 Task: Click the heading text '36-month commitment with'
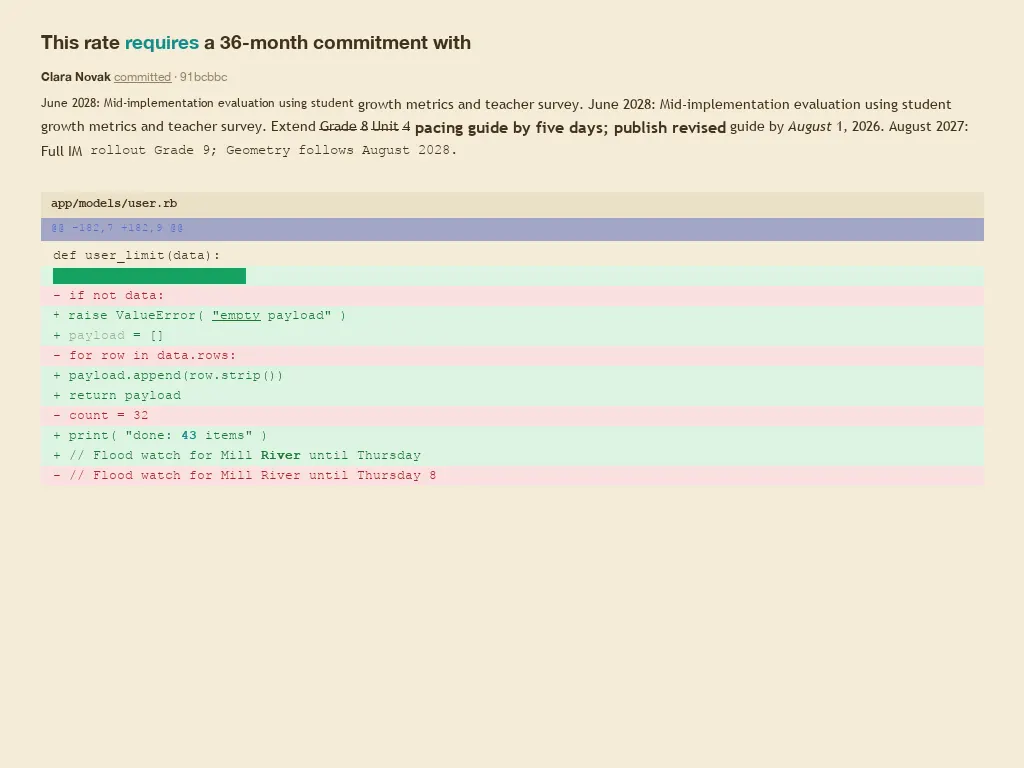345,42
